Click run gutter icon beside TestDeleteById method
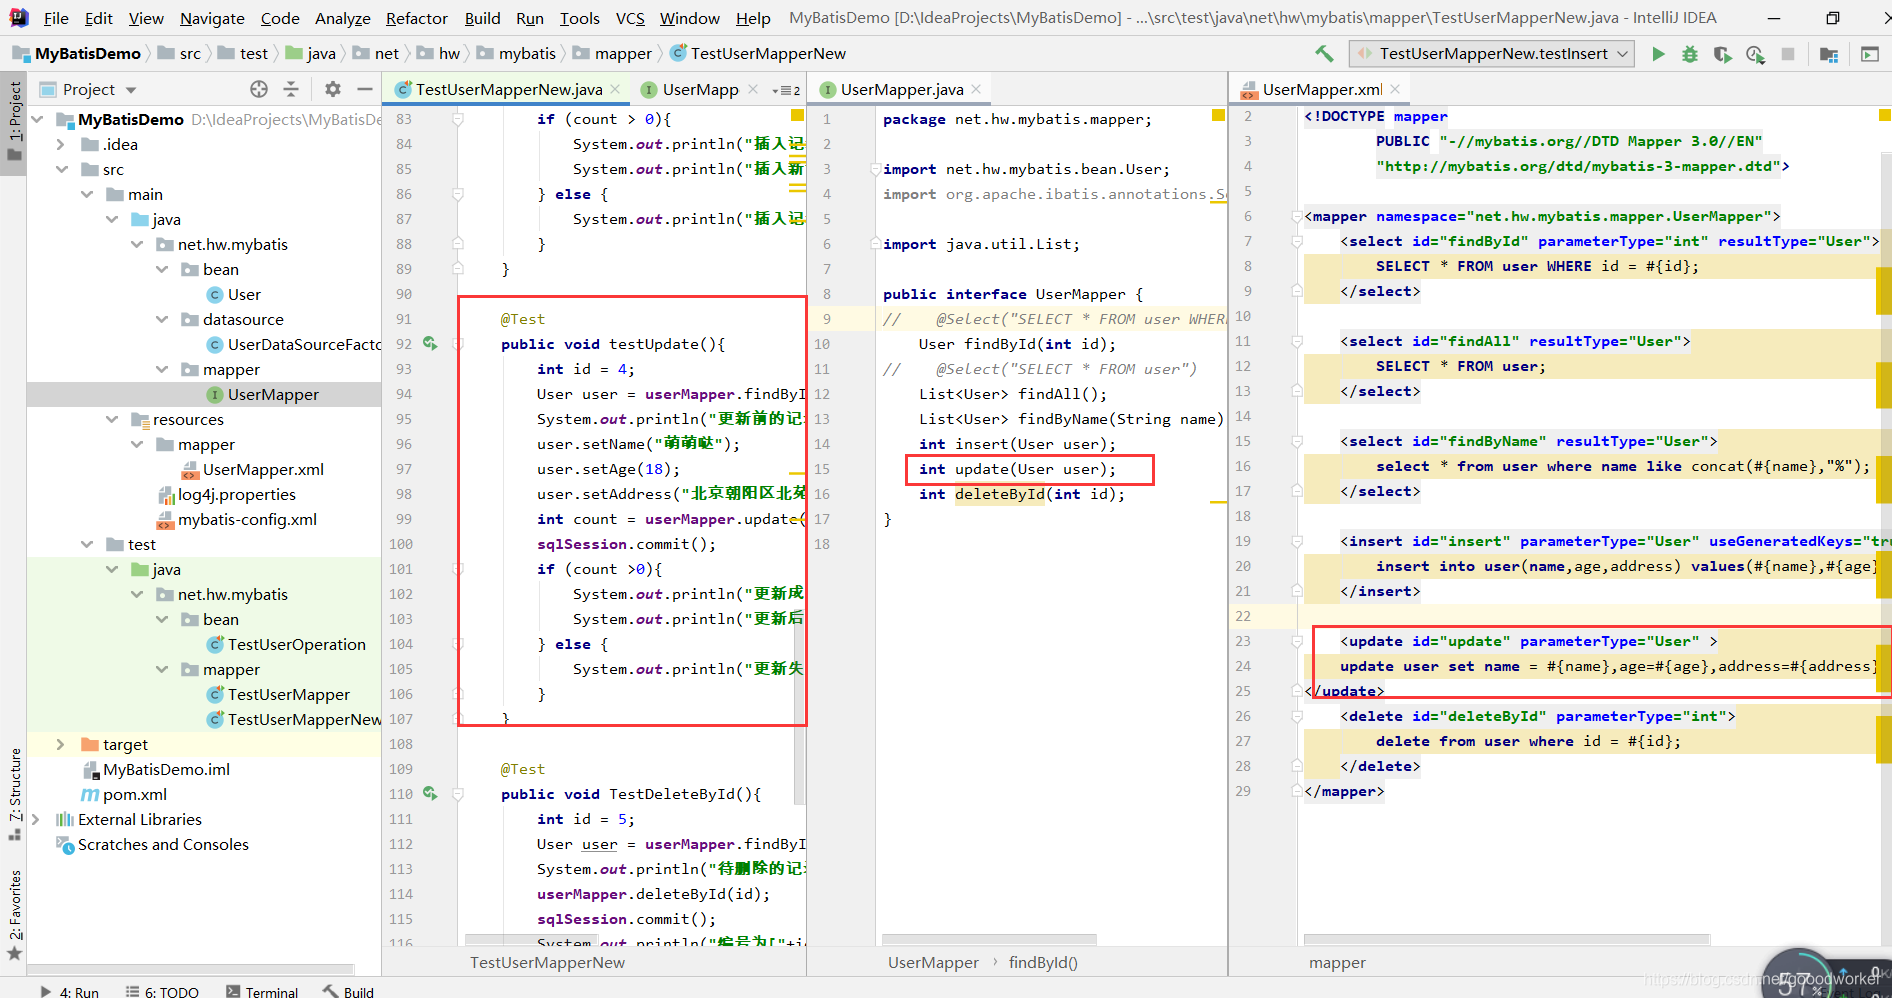 pos(430,793)
